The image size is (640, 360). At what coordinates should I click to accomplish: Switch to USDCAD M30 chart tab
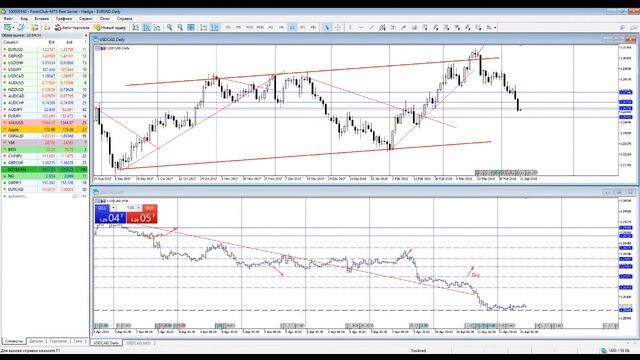138,343
